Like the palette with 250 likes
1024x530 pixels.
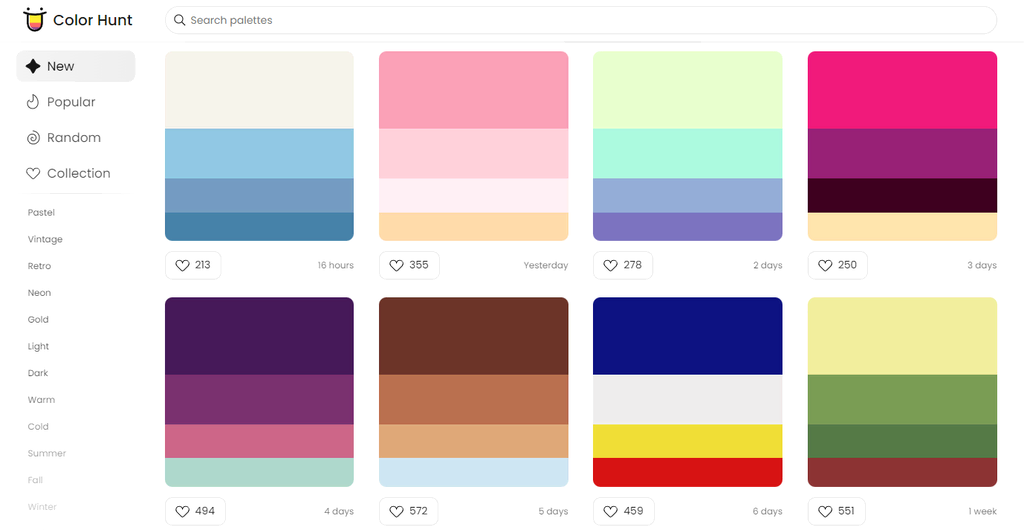(x=837, y=265)
